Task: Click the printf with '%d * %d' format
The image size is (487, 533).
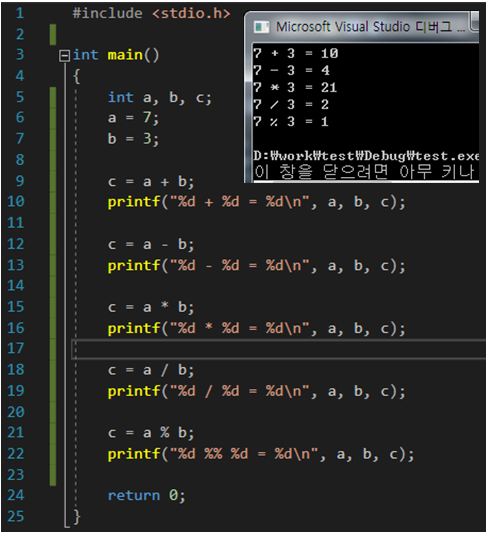Action: point(256,329)
